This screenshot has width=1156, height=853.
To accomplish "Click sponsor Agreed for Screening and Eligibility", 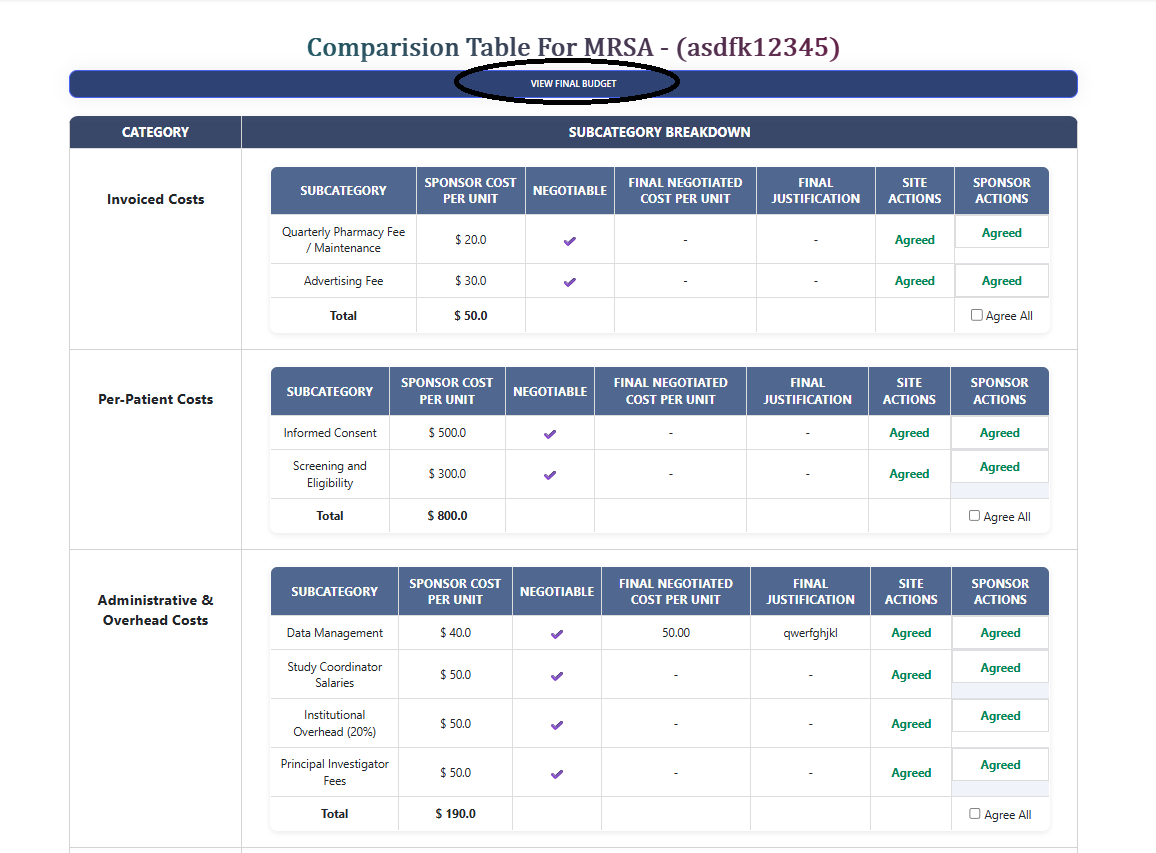I will pos(999,466).
